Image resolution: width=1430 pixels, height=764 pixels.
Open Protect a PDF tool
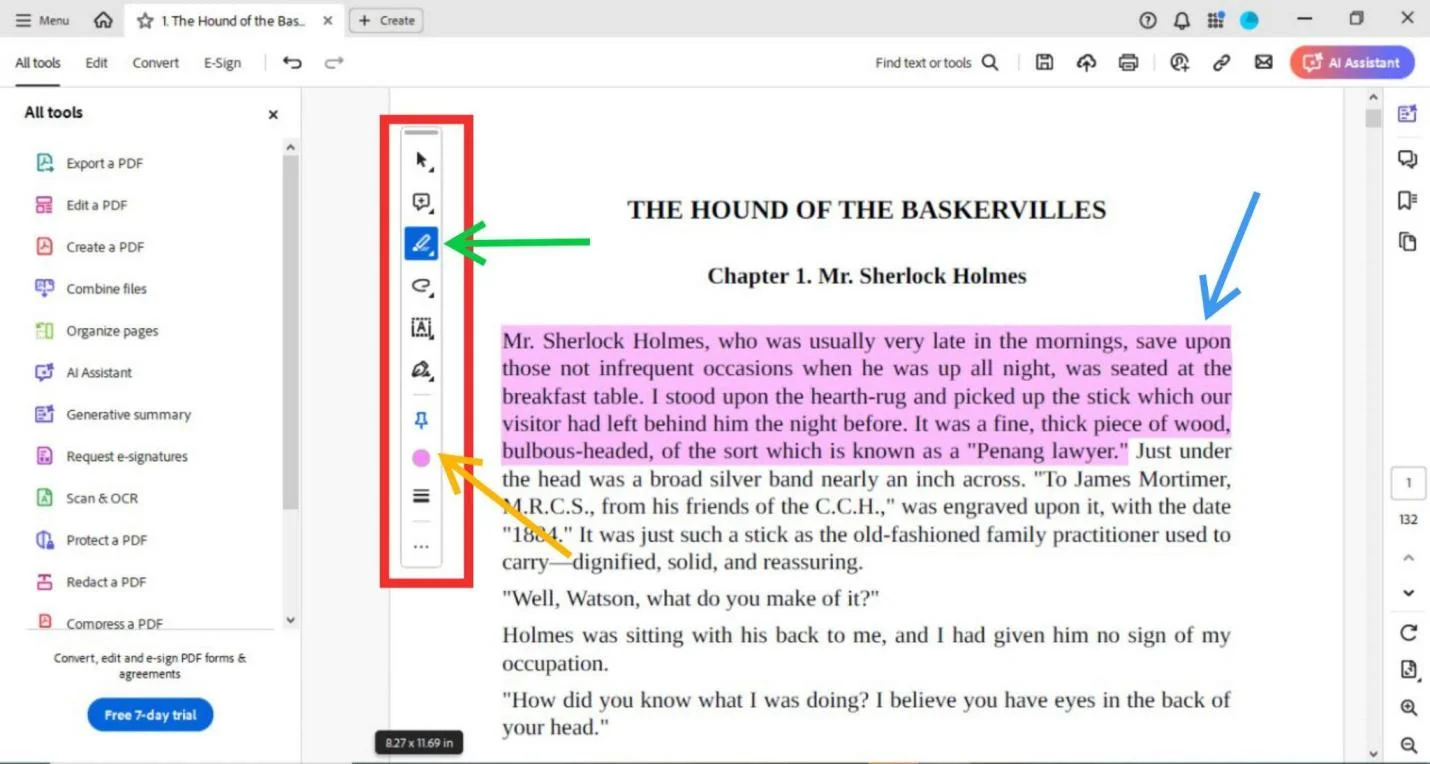tap(91, 540)
